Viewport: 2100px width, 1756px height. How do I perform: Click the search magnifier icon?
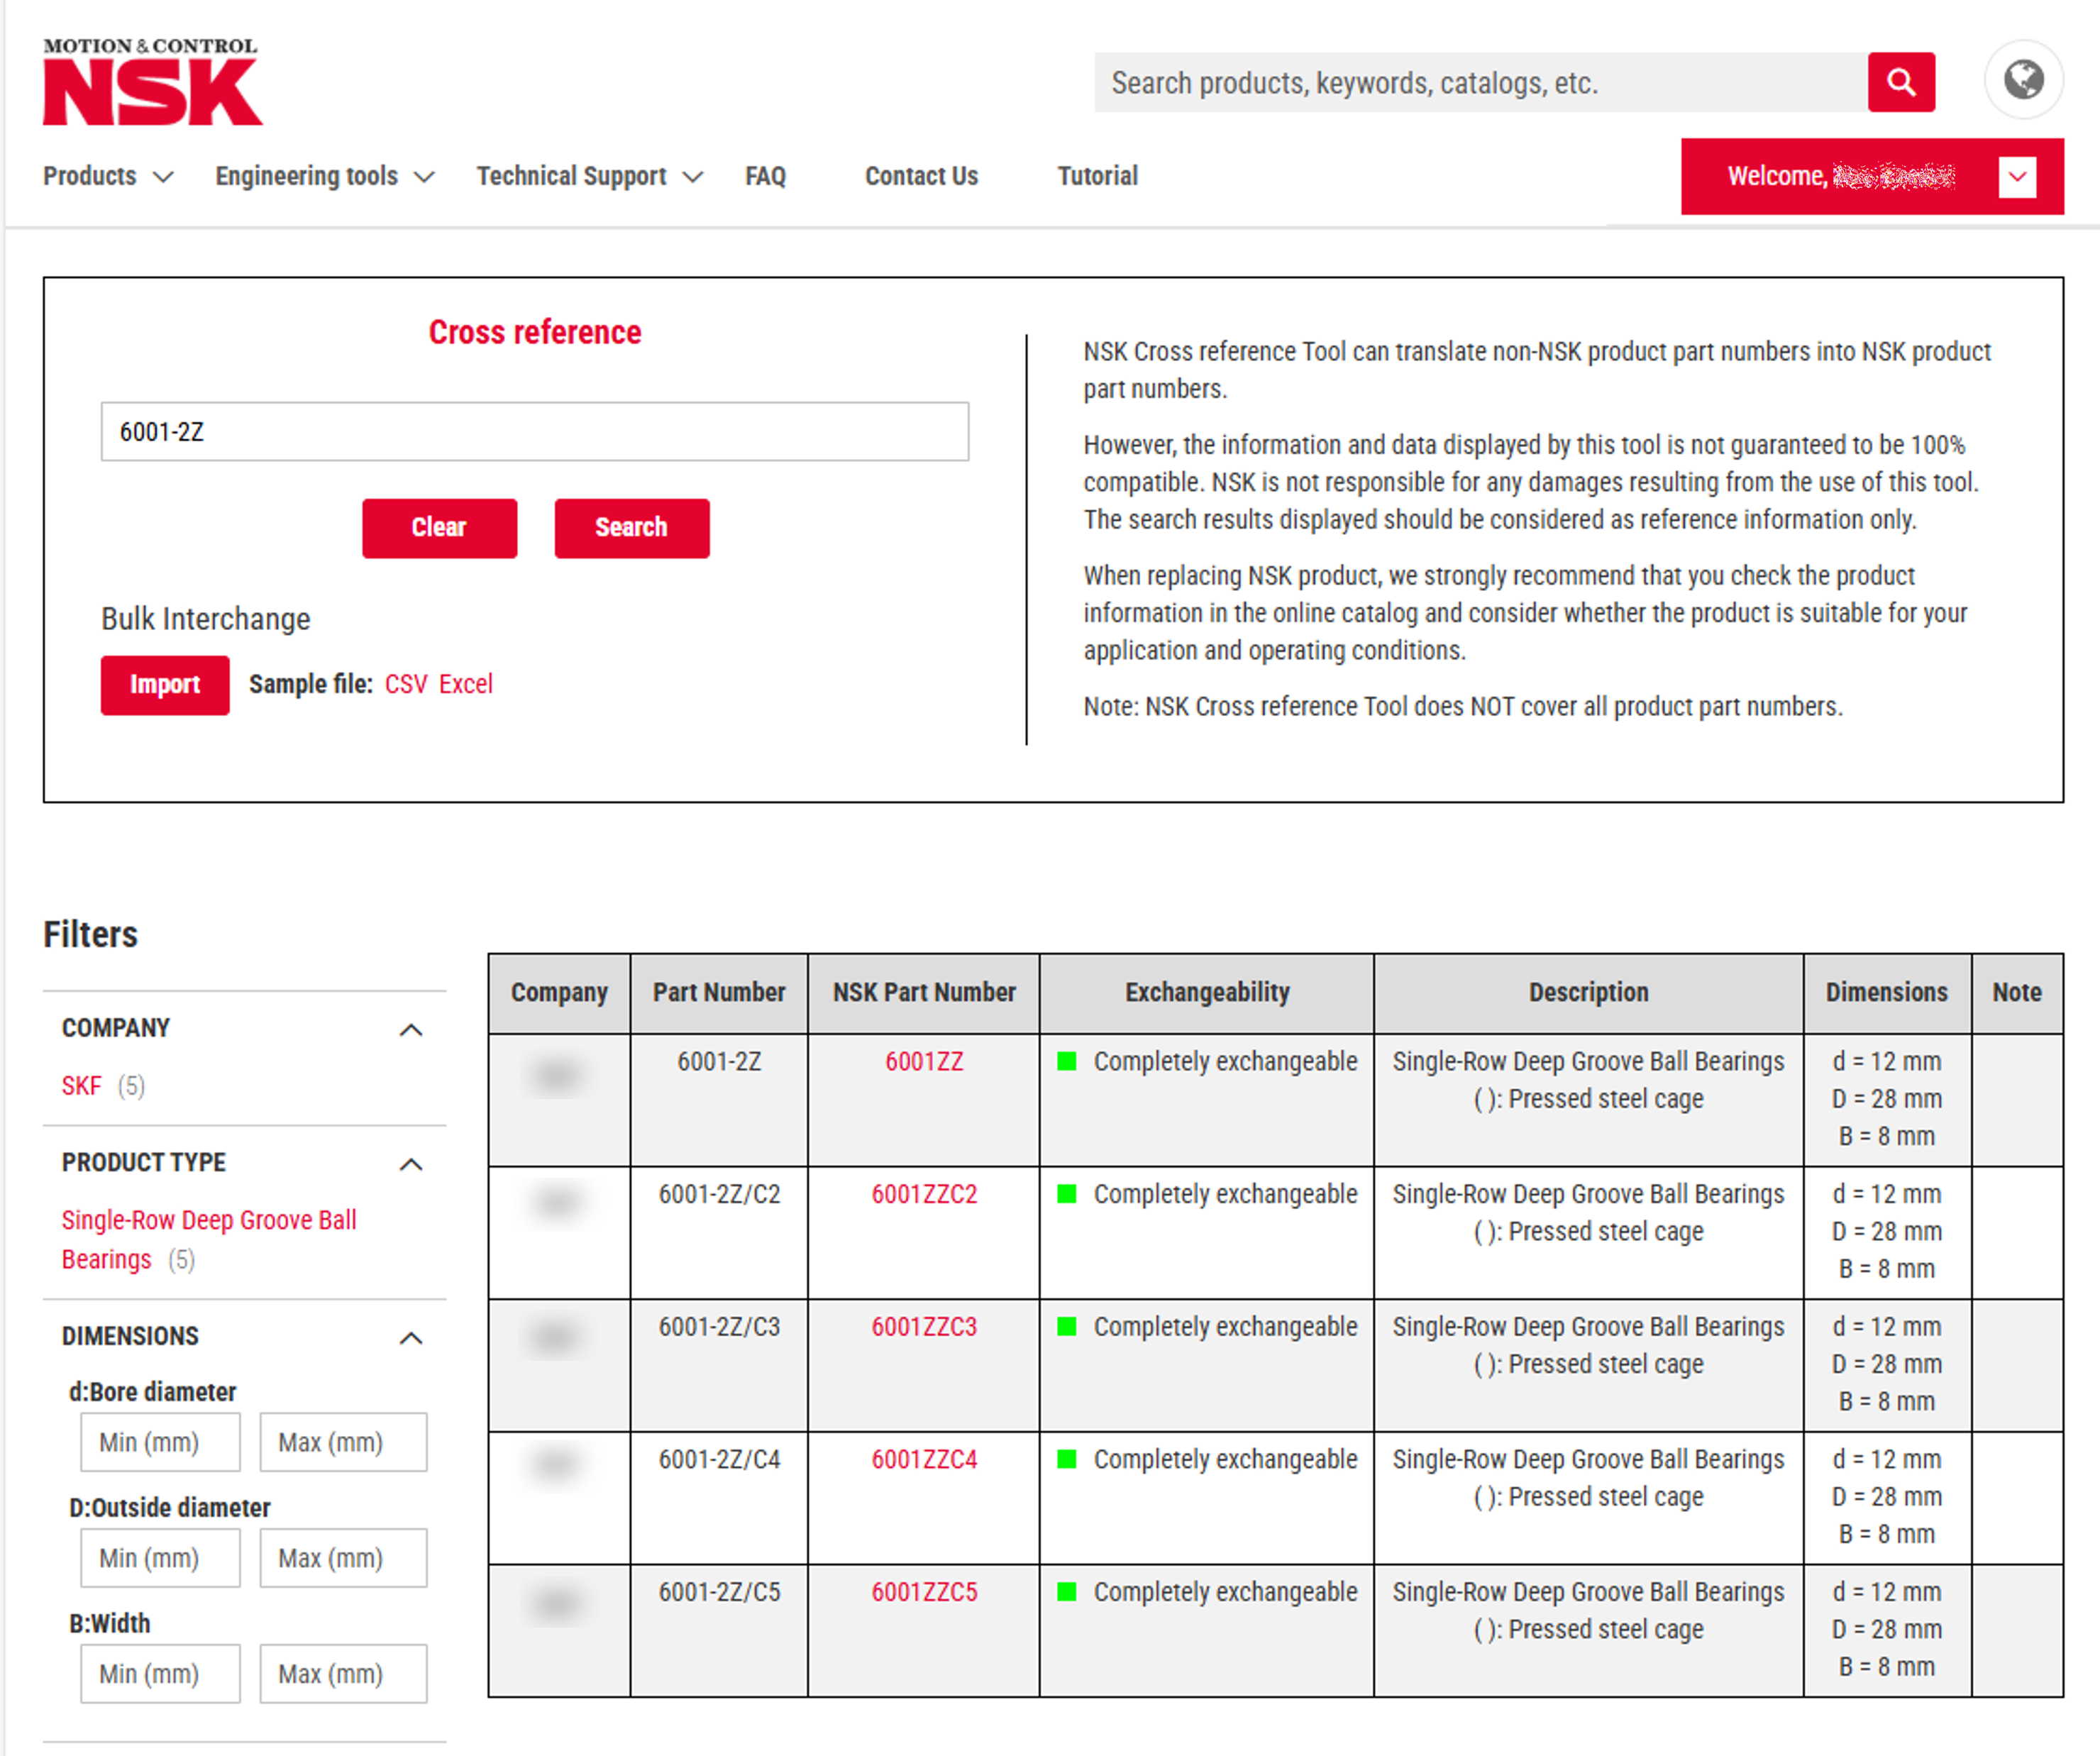pyautogui.click(x=1901, y=82)
